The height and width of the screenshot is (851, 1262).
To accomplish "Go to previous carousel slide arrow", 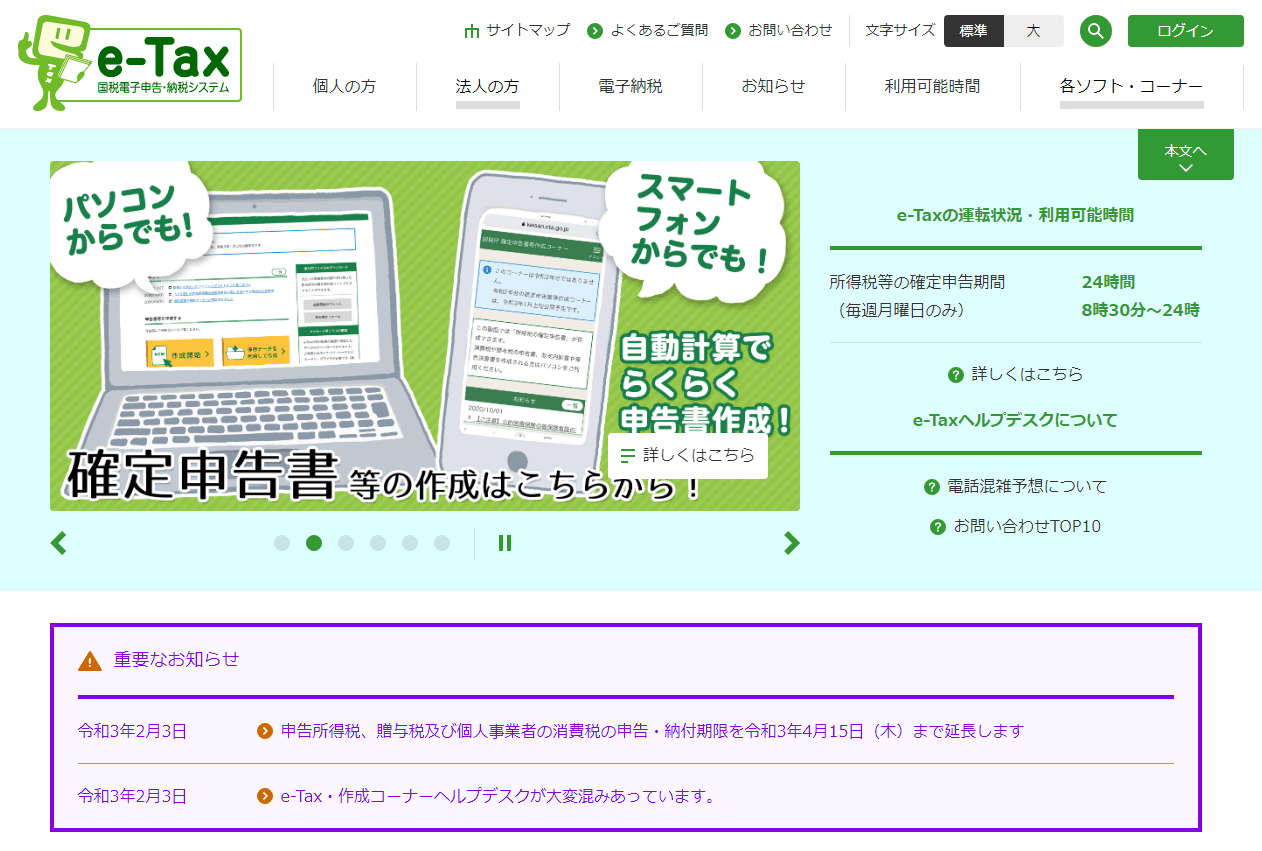I will point(59,543).
